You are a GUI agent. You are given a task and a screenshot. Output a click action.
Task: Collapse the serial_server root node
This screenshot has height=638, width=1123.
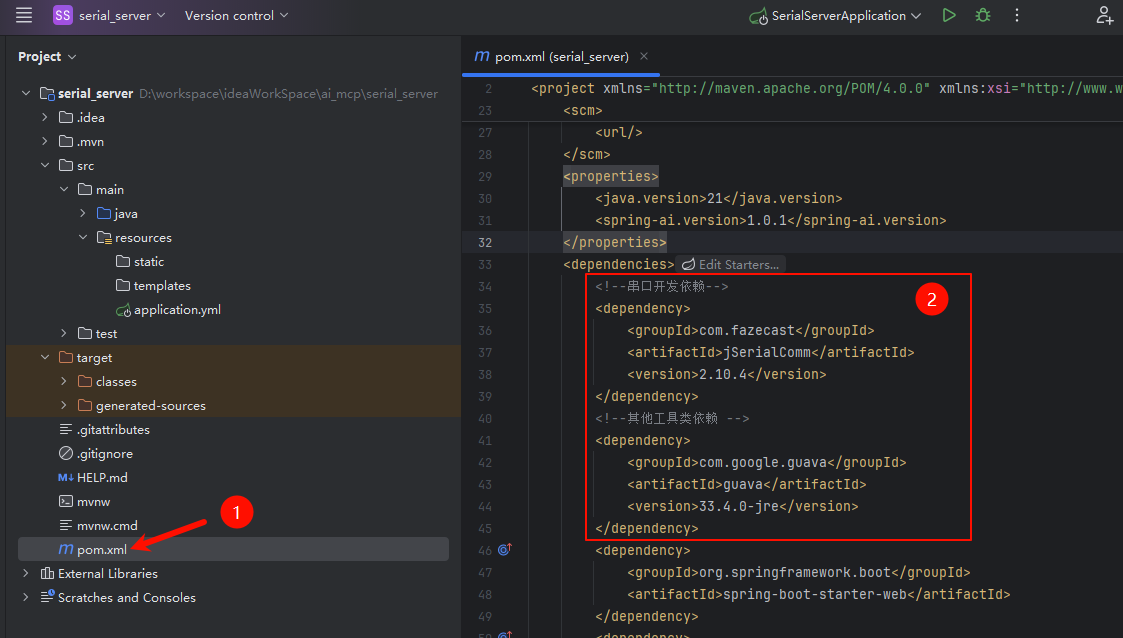26,93
